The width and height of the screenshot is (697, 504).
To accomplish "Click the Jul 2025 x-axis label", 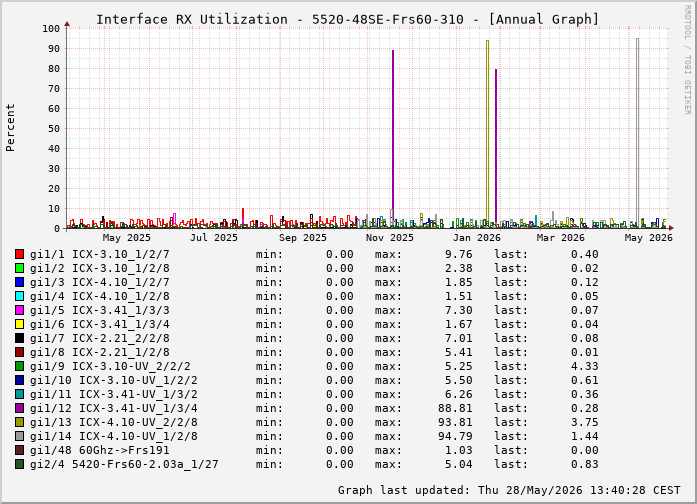I will tap(214, 238).
